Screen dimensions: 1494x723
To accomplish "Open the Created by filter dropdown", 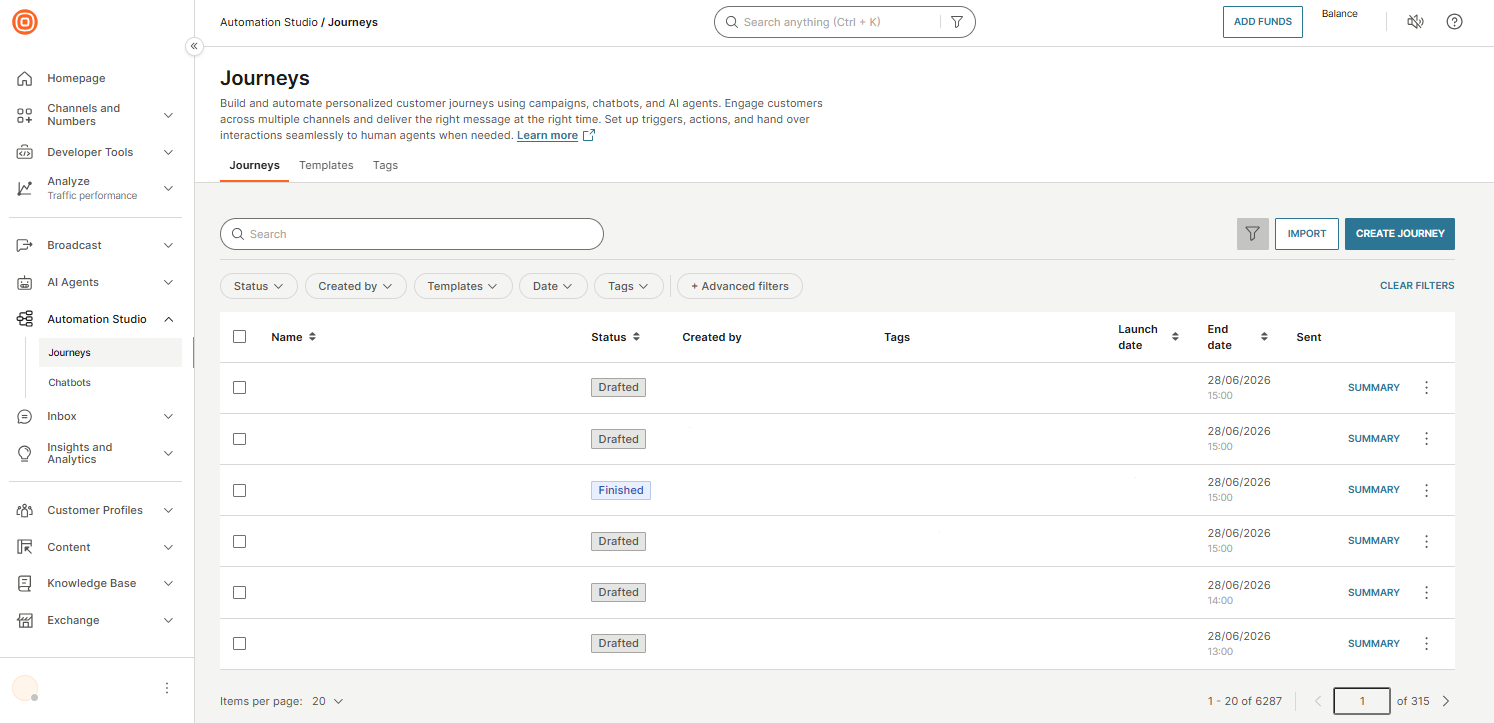I will point(355,286).
